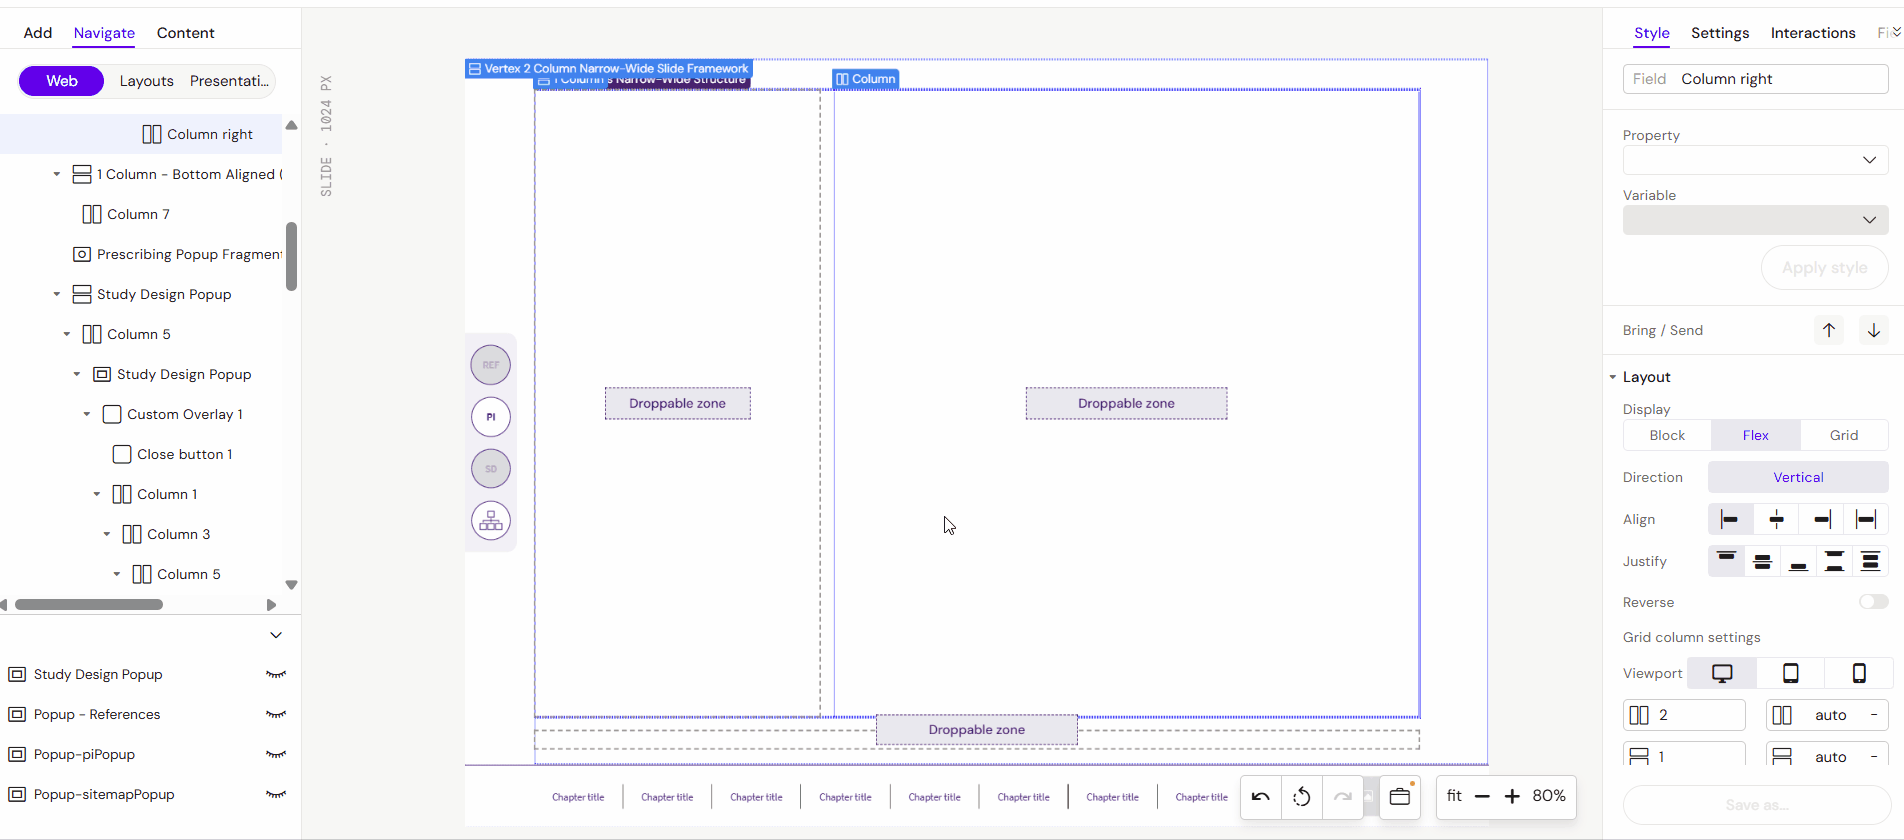Set Display to Block
Image resolution: width=1904 pixels, height=840 pixels.
click(x=1667, y=435)
